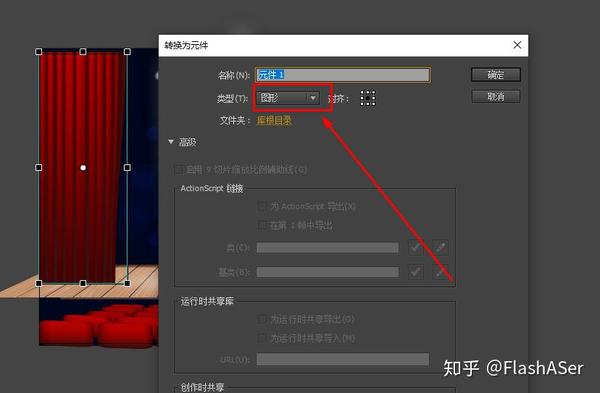This screenshot has width=600, height=393.
Task: Click the 对齐 registration point grid
Action: tap(368, 98)
